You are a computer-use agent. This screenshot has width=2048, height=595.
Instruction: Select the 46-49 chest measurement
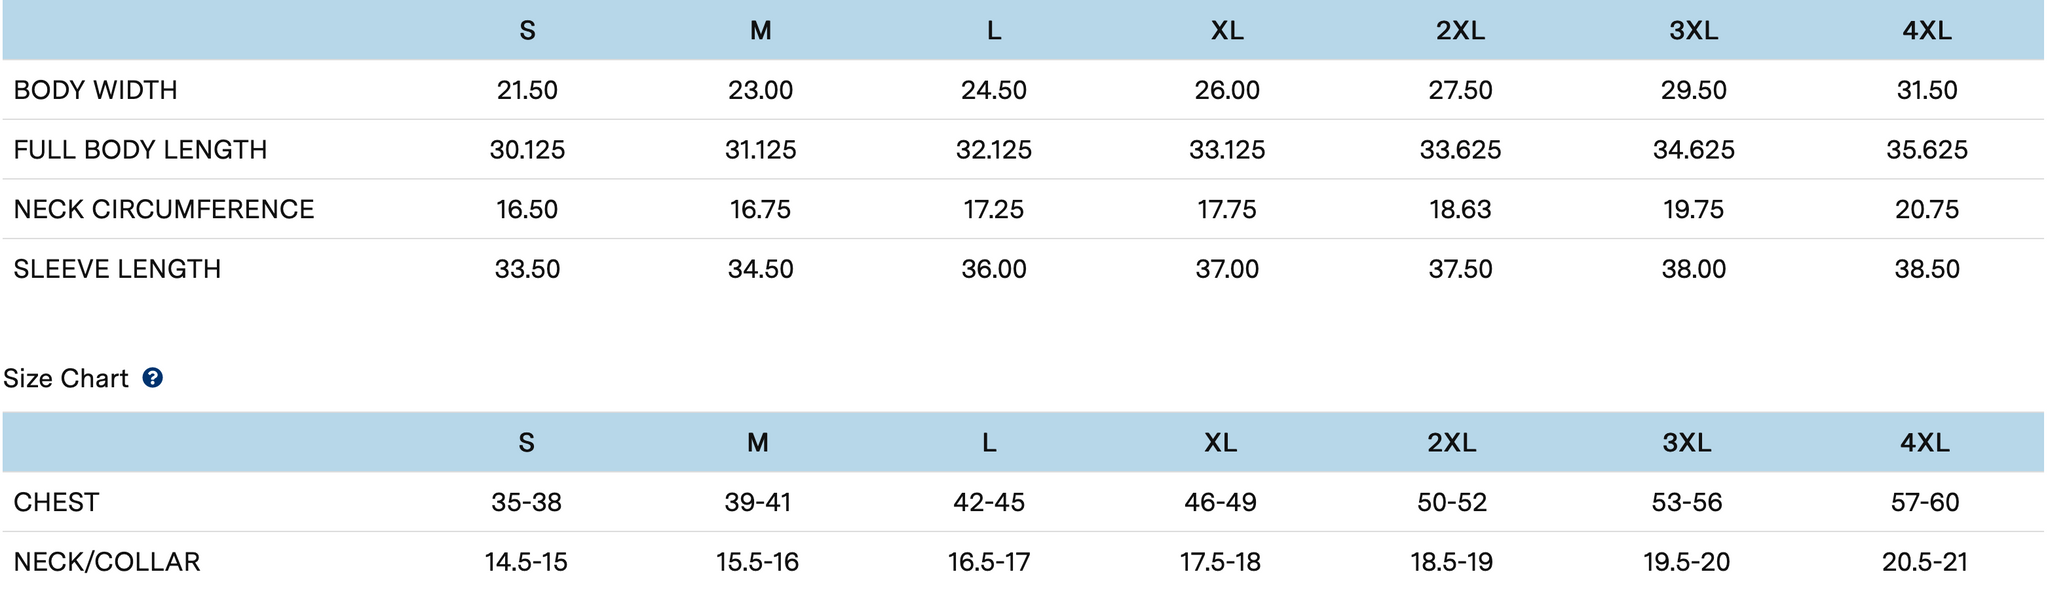[x=1220, y=502]
